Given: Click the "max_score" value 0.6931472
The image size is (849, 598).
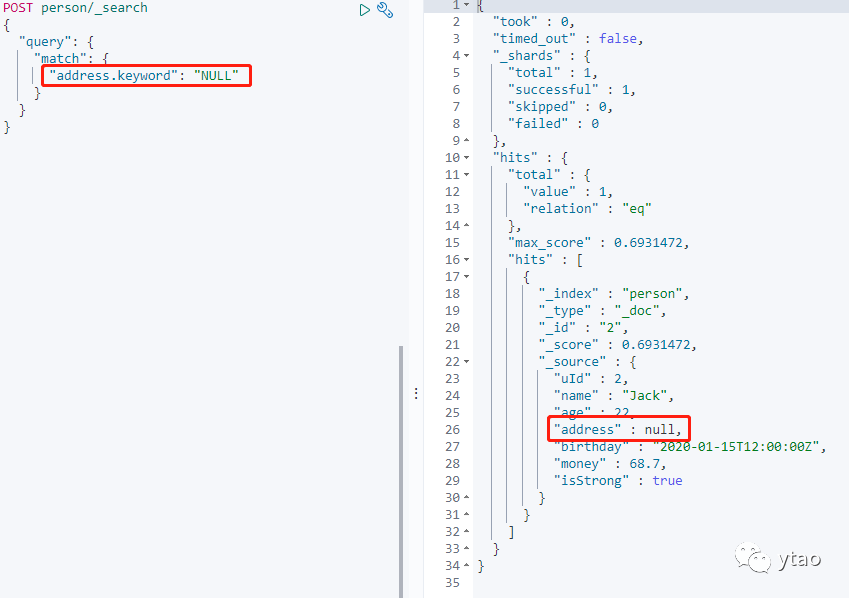Looking at the screenshot, I should [x=648, y=243].
